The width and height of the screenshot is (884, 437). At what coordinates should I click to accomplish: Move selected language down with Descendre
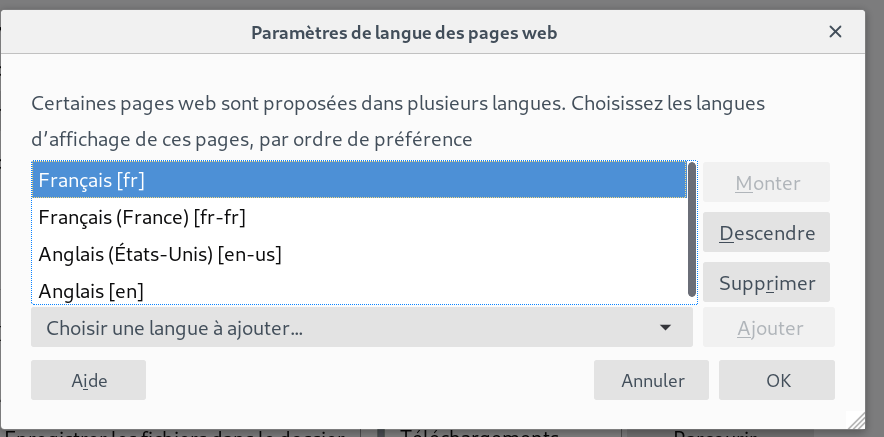(x=766, y=234)
